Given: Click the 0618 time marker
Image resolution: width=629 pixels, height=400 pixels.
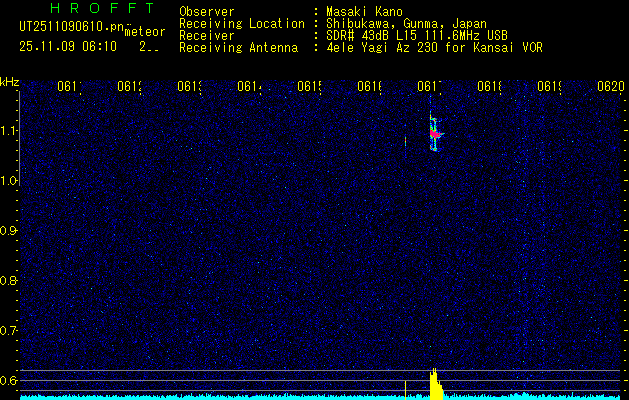Looking at the screenshot, I should [489, 86].
